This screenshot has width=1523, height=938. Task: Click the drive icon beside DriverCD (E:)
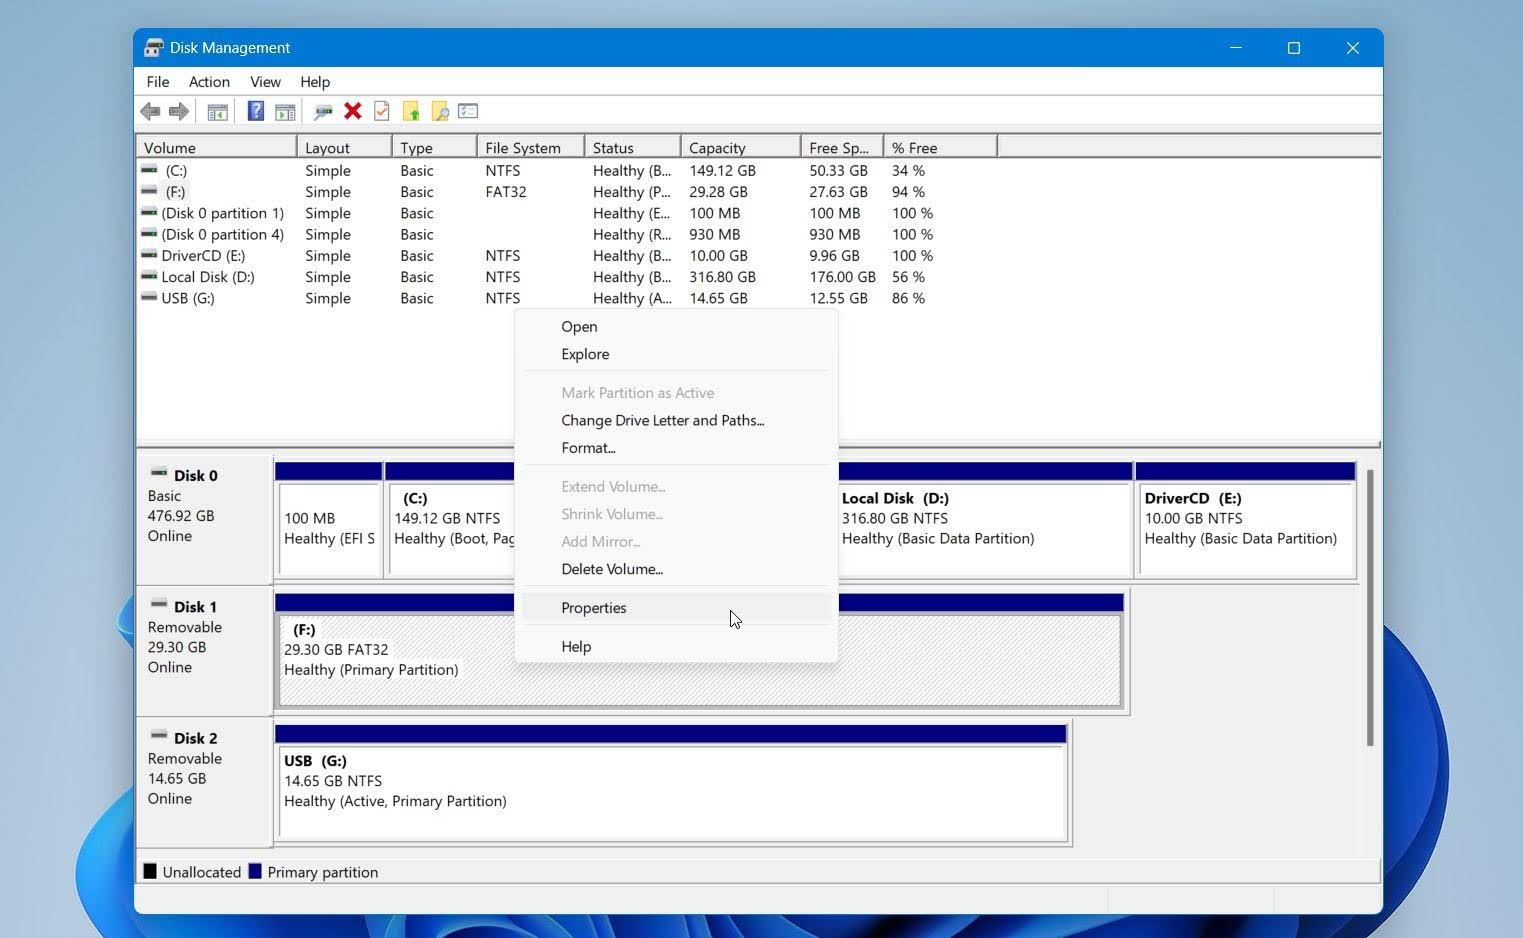(x=149, y=255)
